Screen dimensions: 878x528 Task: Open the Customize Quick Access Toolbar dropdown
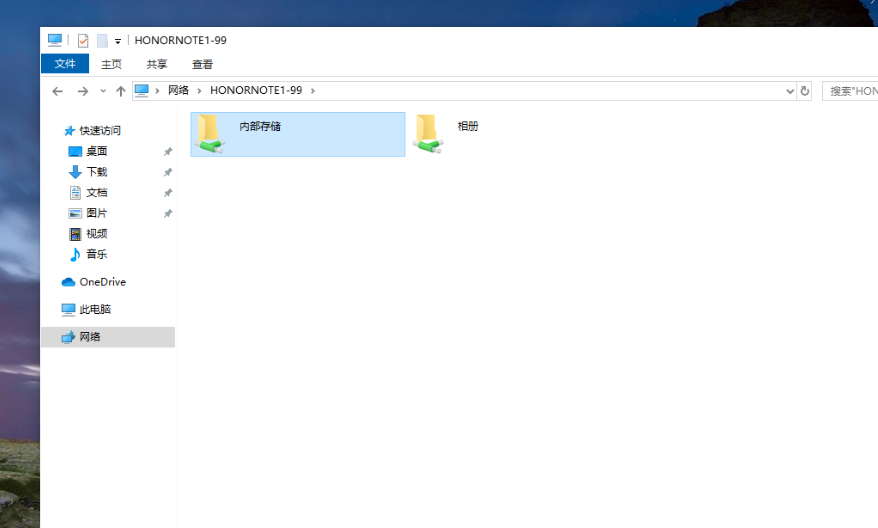(x=118, y=41)
